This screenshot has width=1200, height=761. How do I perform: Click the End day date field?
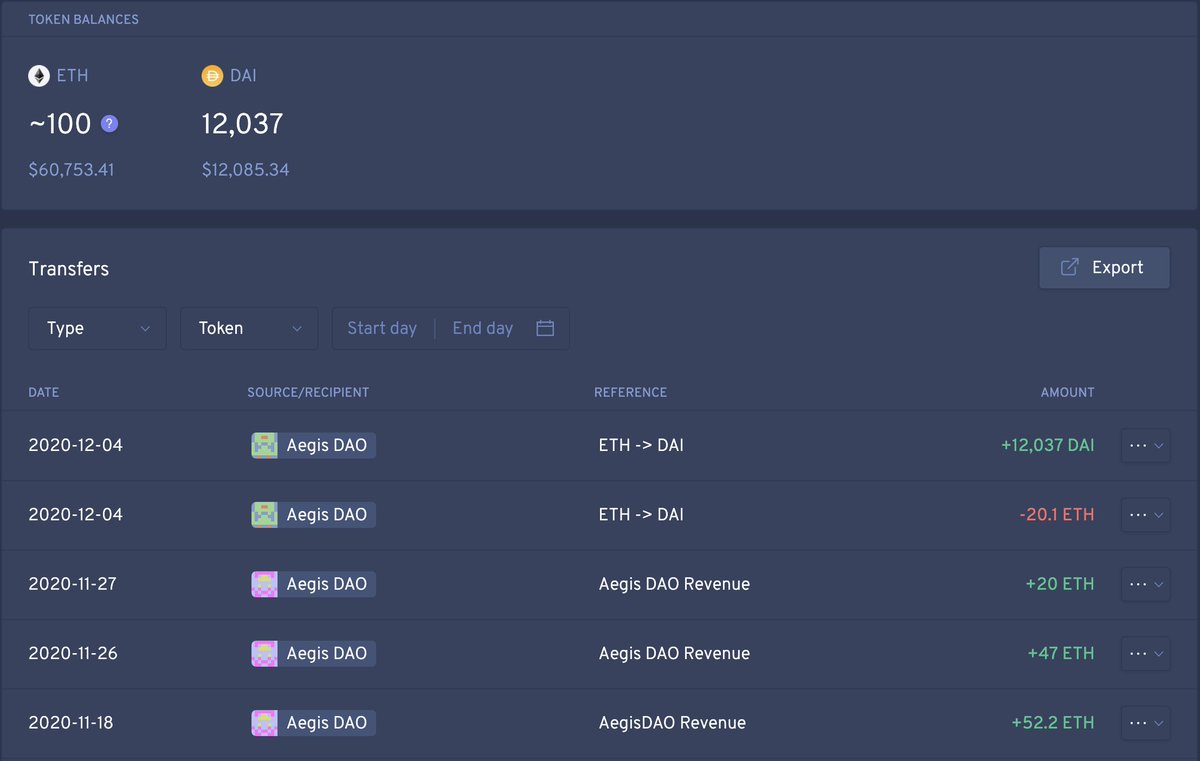(483, 328)
